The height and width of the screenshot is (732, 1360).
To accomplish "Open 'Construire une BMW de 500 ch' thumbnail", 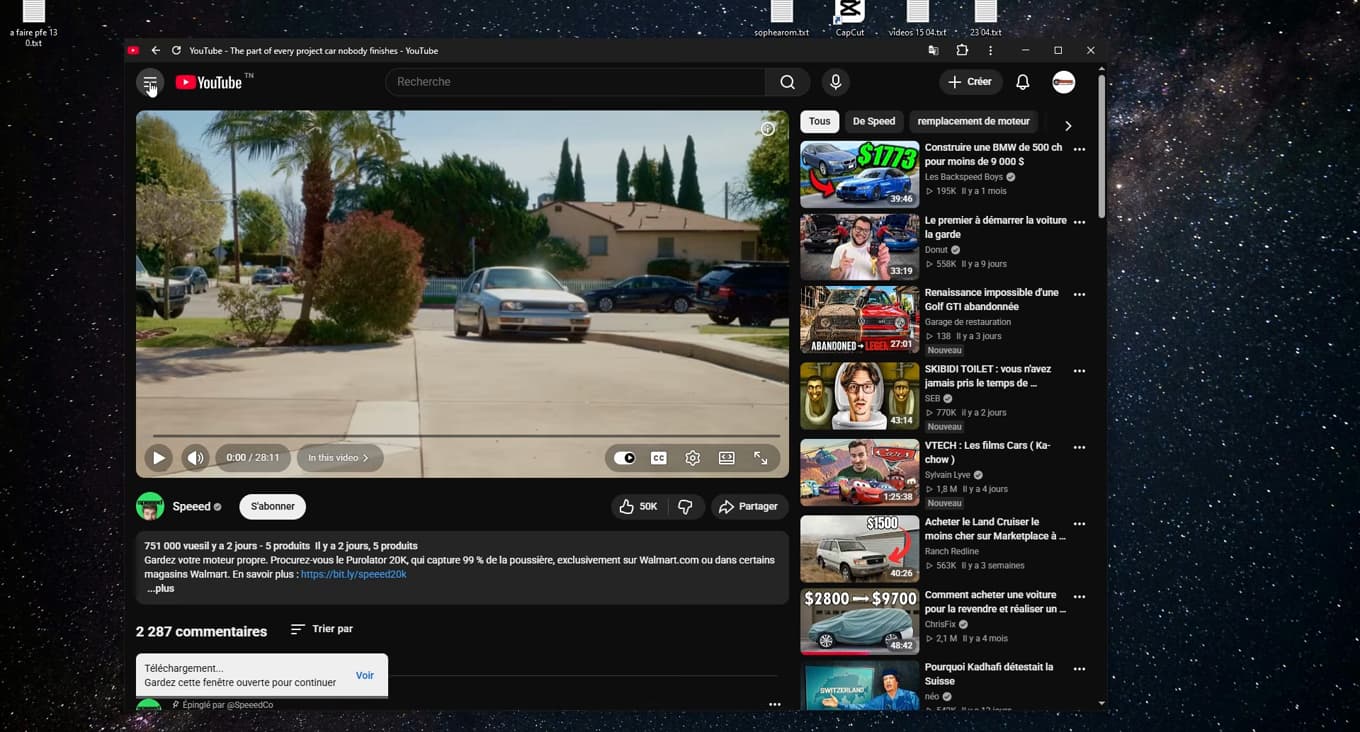I will (x=860, y=174).
